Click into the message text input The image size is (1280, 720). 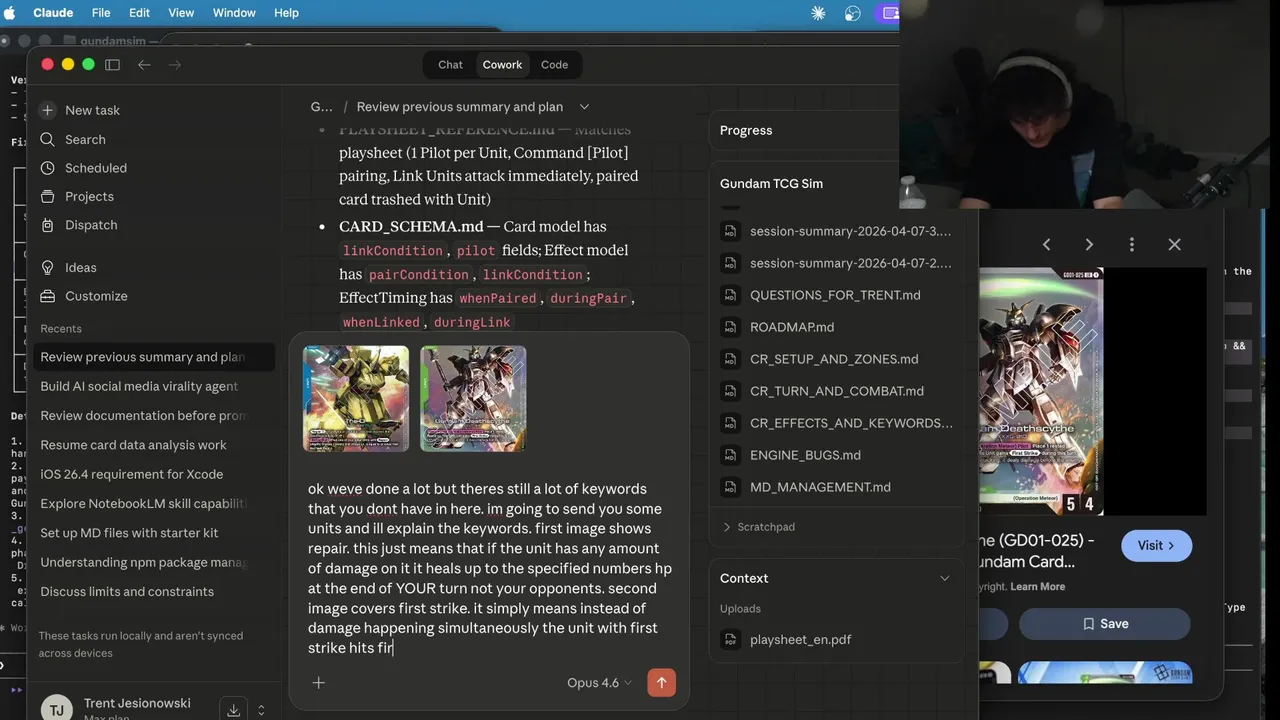[489, 568]
